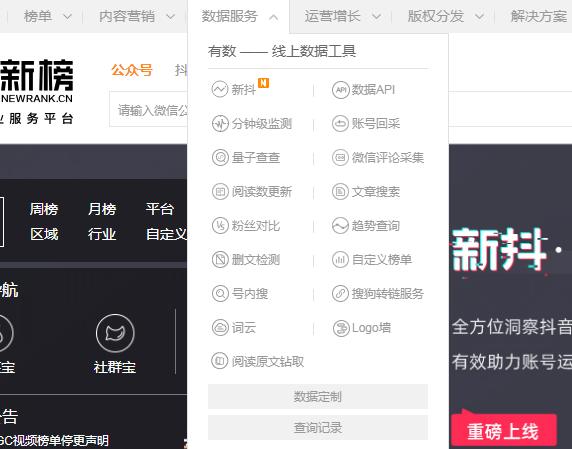Click the 新抖 trend icon
The height and width of the screenshot is (449, 572).
[220, 89]
